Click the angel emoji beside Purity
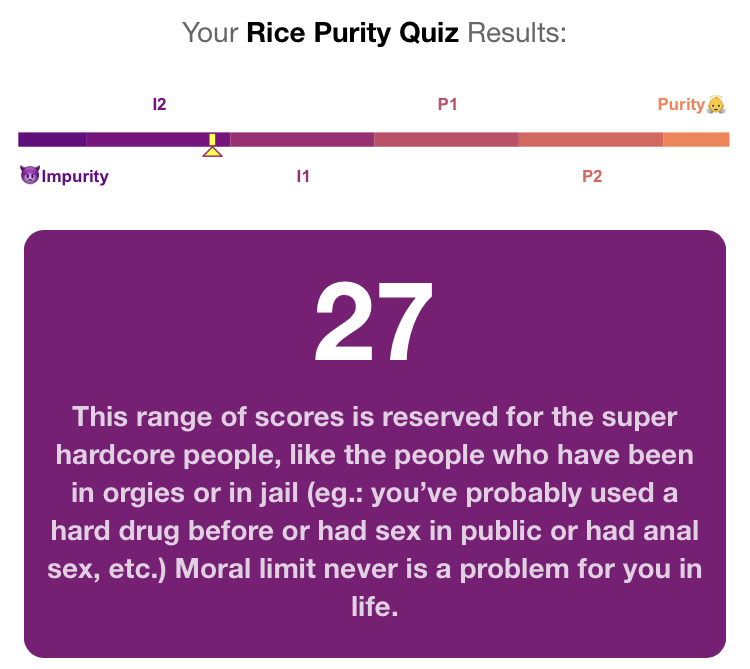The width and height of the screenshot is (750, 669). [716, 104]
